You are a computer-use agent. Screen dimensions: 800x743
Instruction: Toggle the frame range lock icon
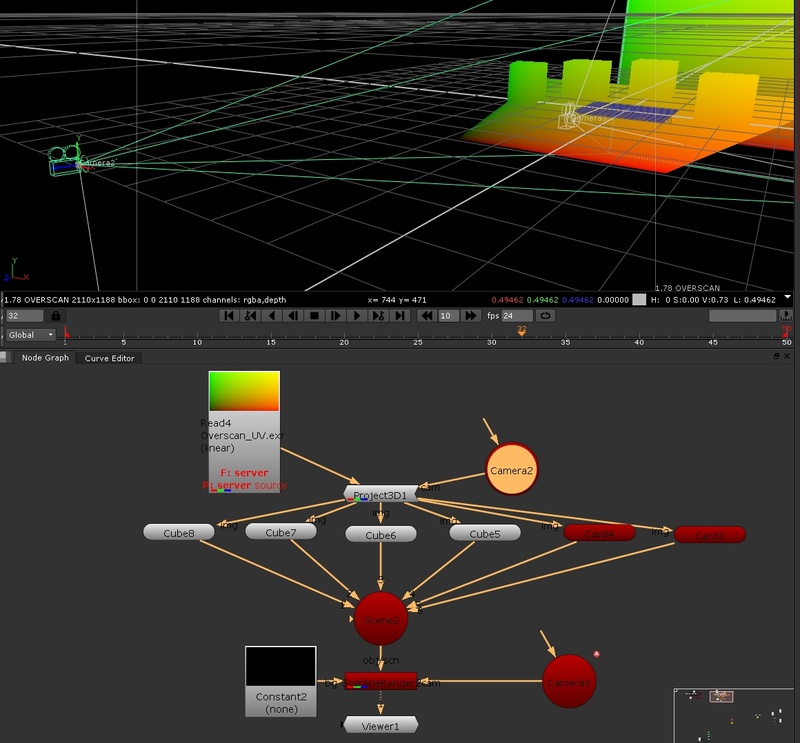pos(56,316)
